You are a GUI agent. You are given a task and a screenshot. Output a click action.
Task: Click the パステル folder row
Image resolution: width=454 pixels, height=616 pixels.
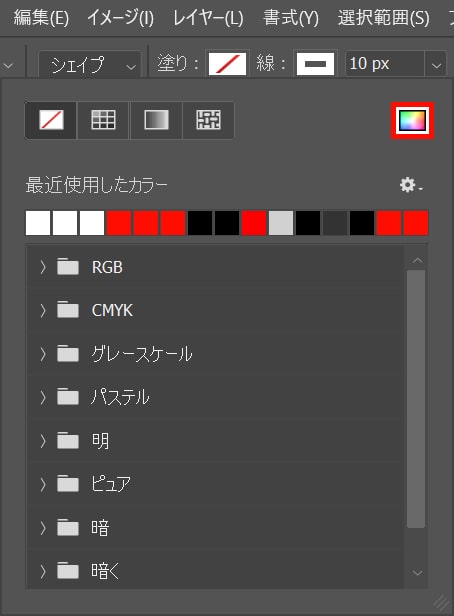(215, 397)
